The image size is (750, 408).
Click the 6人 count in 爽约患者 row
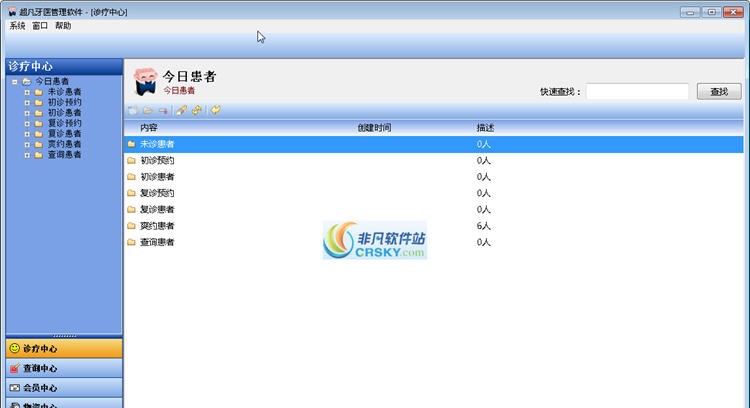tap(484, 225)
